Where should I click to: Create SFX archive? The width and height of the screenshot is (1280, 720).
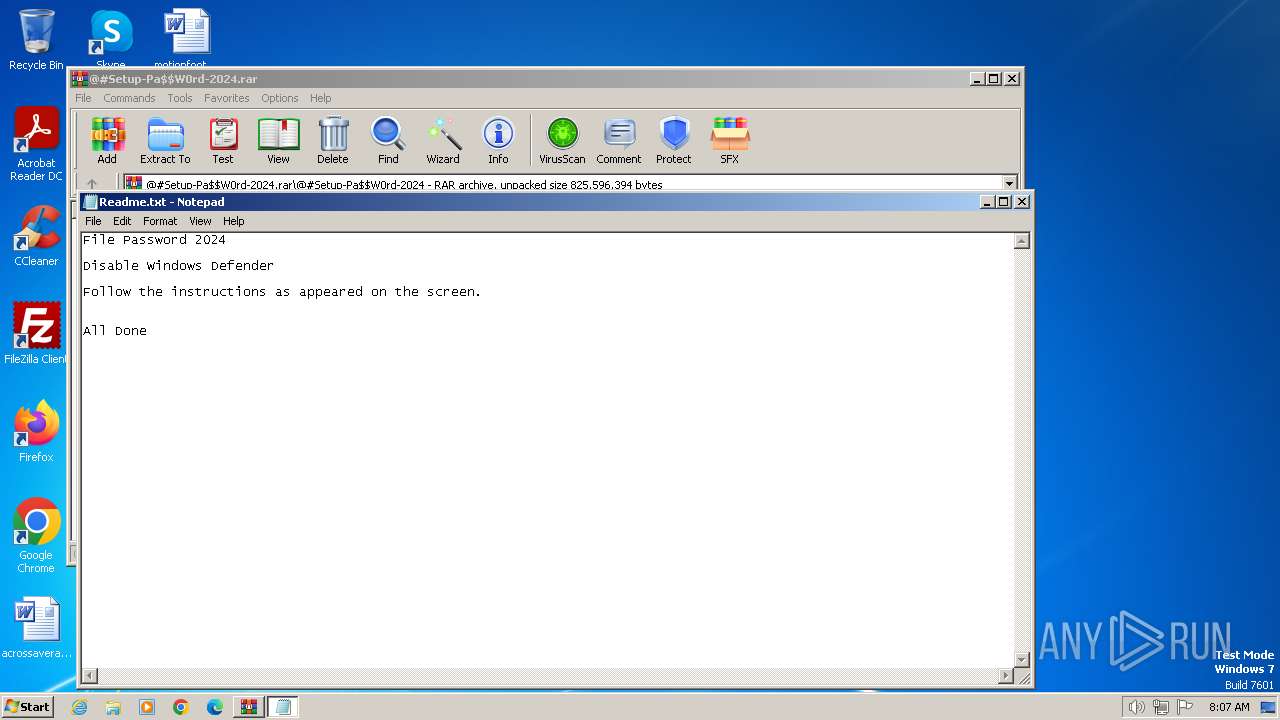coord(730,141)
